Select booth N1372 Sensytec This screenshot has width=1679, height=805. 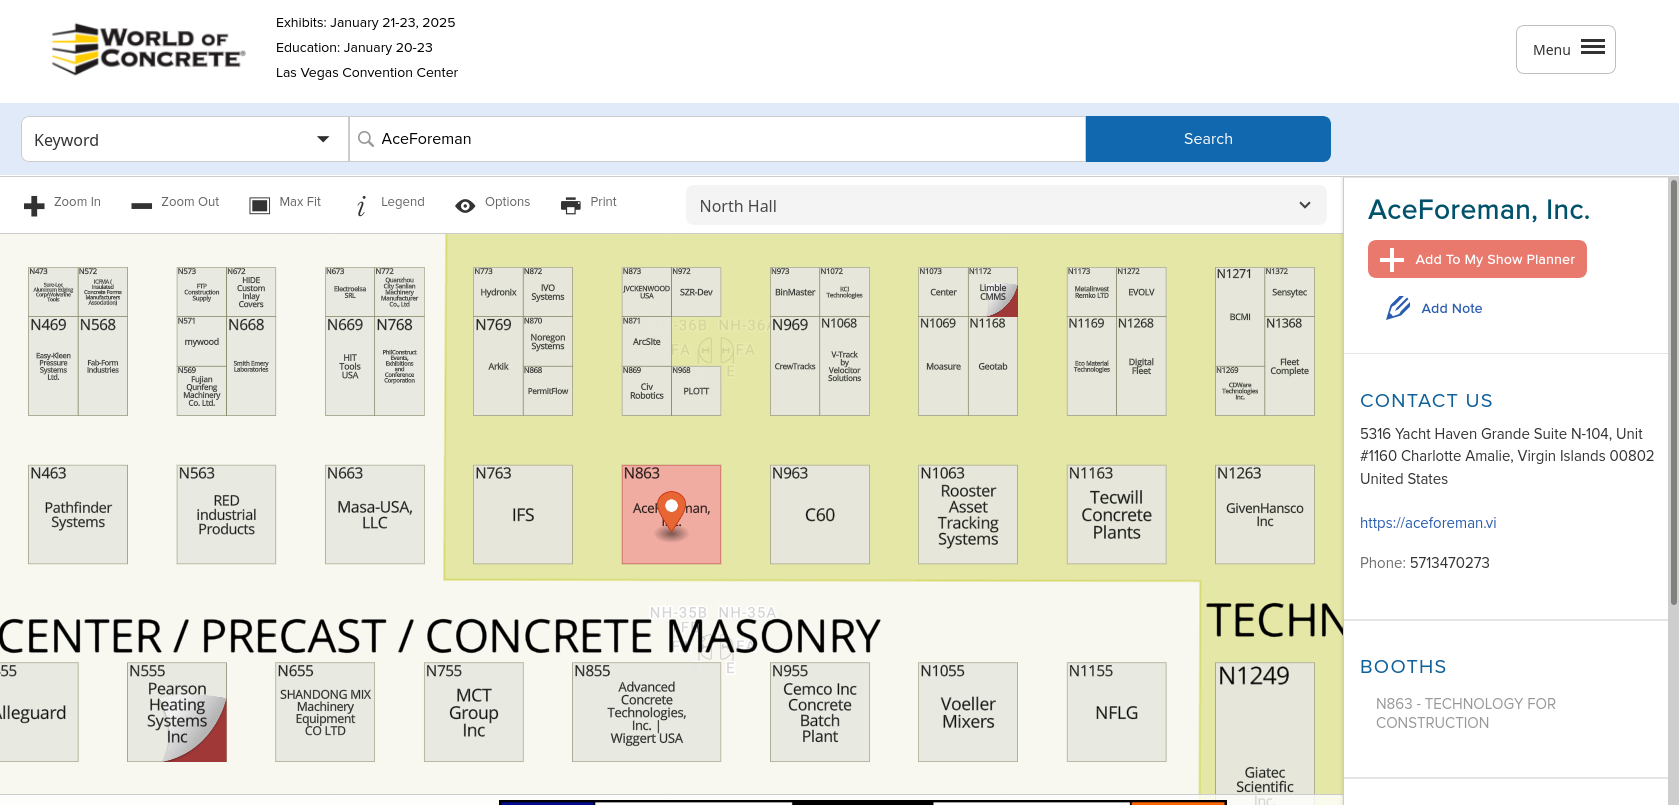[1290, 292]
